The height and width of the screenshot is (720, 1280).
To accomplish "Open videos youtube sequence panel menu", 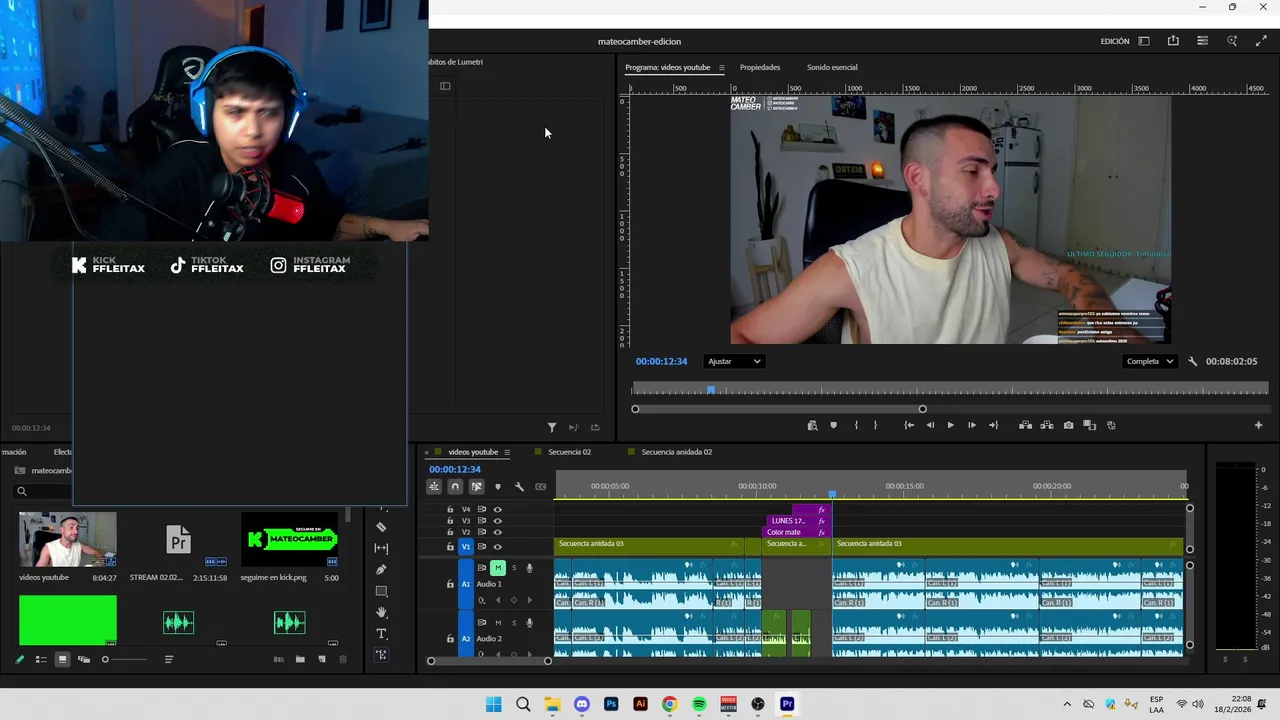I will point(507,452).
